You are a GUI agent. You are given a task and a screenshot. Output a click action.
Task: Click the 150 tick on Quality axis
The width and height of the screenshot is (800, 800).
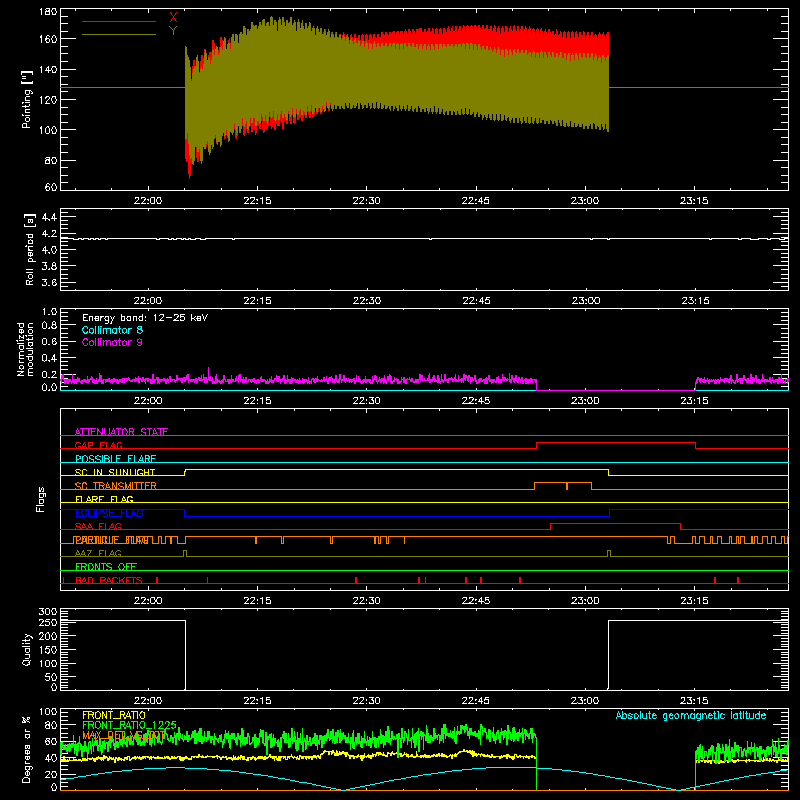pos(48,650)
